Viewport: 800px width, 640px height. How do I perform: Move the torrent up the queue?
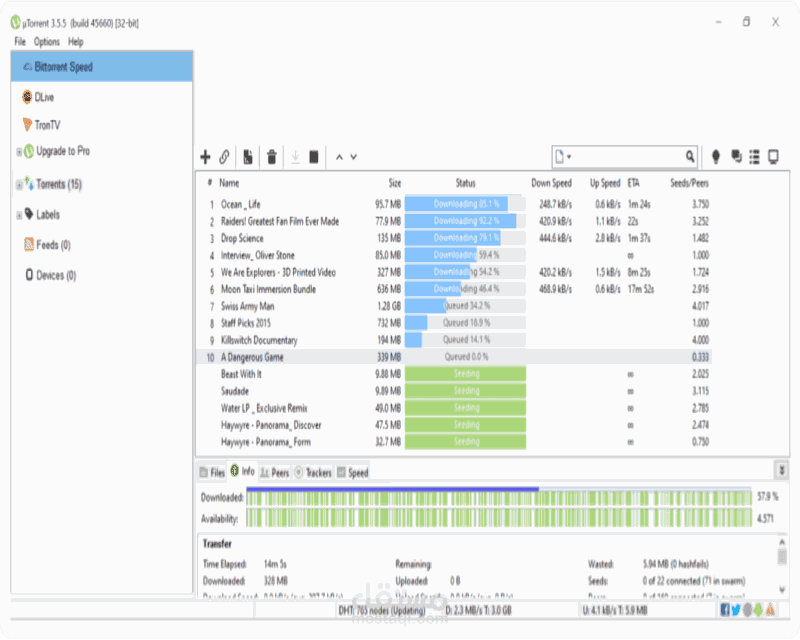point(339,157)
